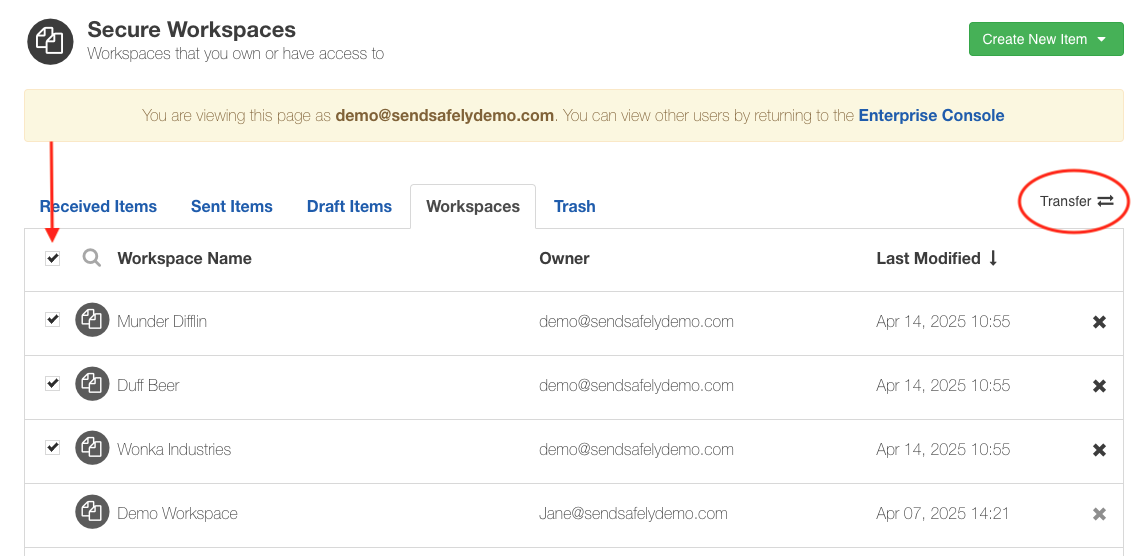The height and width of the screenshot is (556, 1143).
Task: Click the greyed X on Demo Workspace row
Action: (x=1099, y=514)
